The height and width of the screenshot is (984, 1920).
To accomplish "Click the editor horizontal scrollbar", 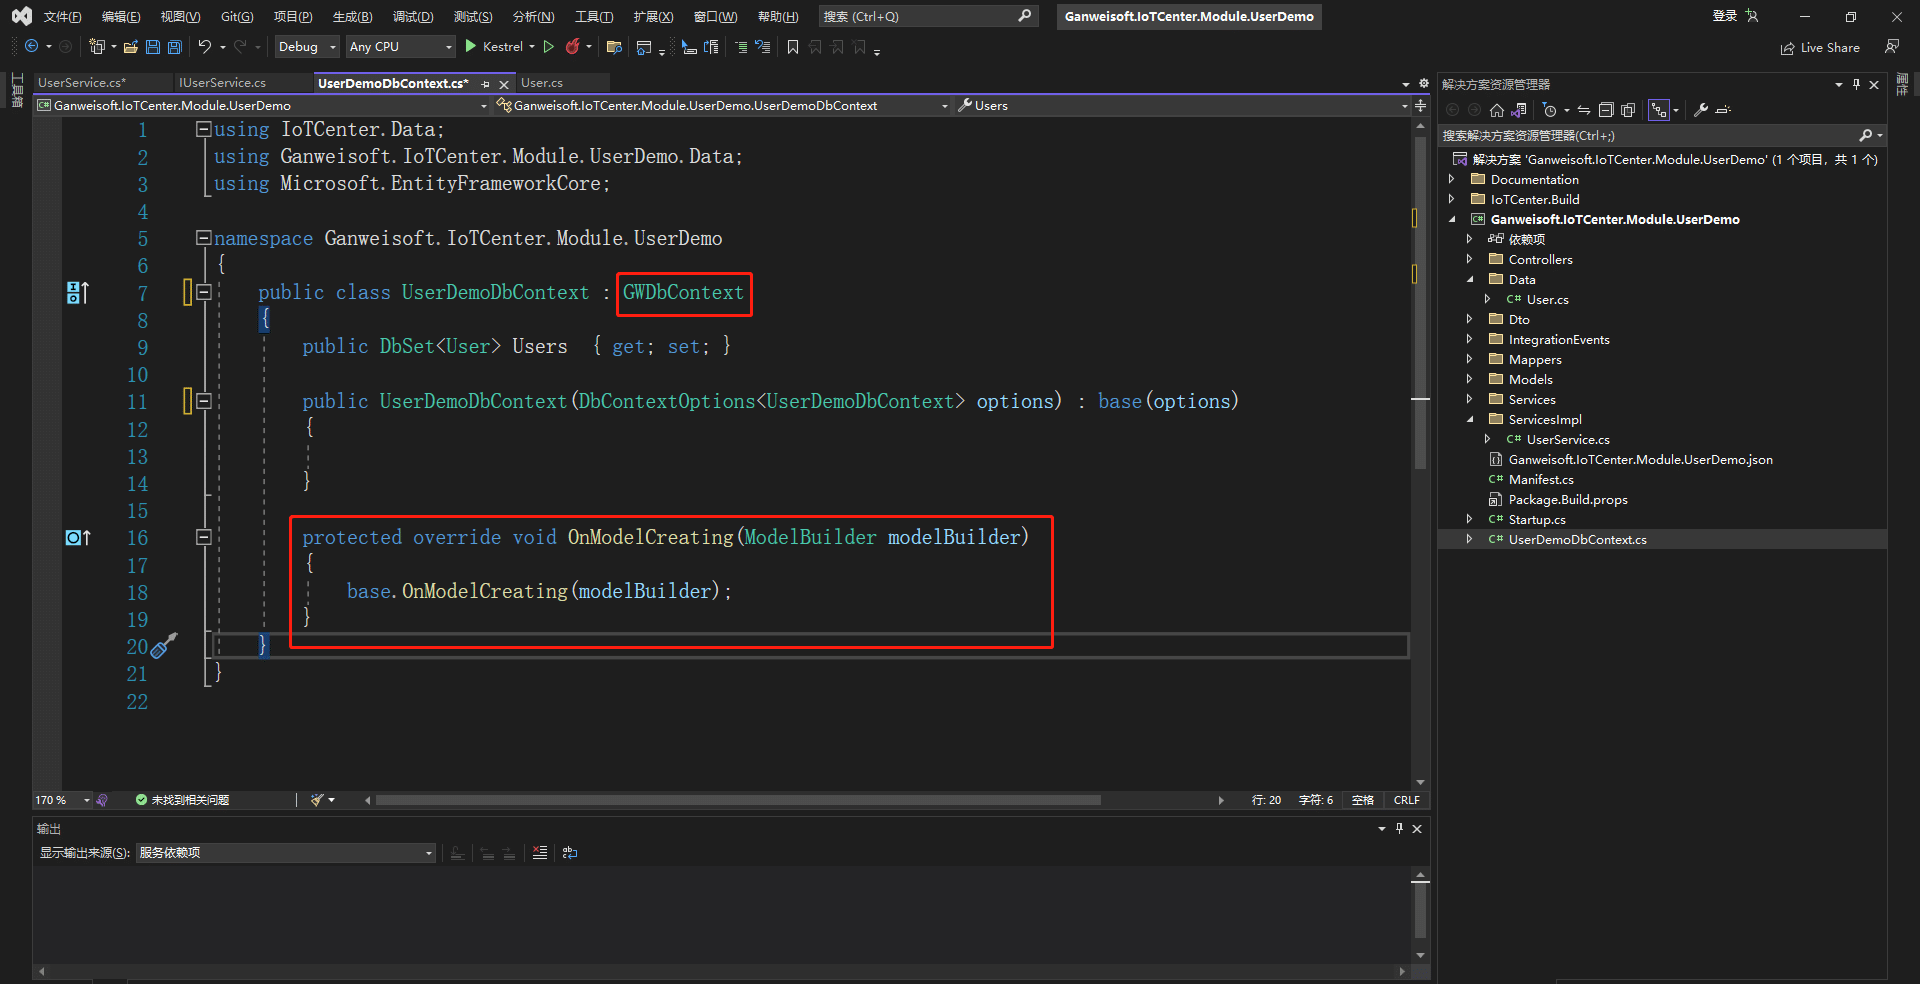I will coord(738,800).
